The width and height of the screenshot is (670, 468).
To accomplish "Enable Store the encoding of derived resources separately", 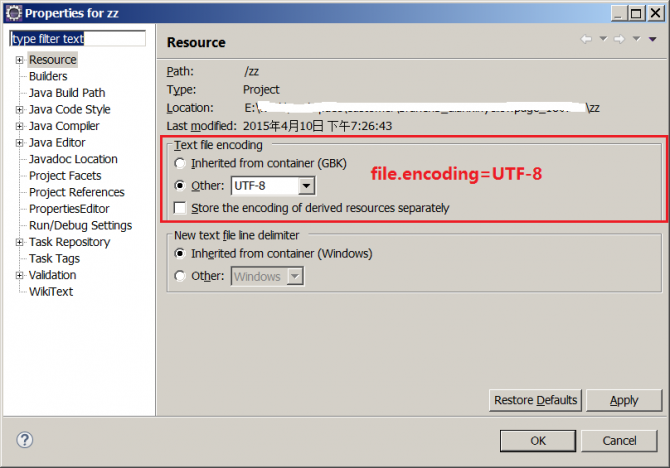I will [x=180, y=208].
